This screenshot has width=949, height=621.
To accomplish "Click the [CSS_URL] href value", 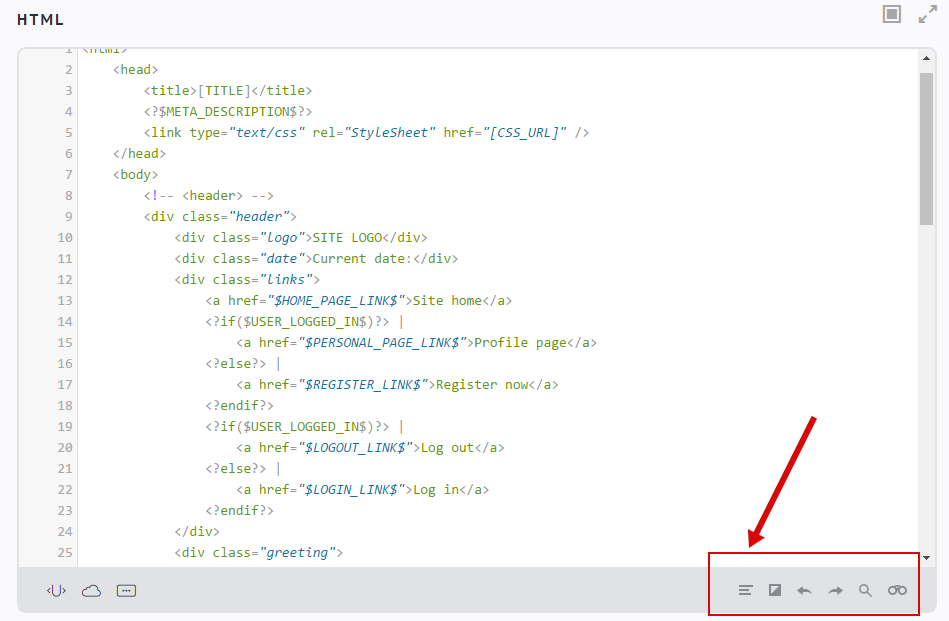I will tap(529, 132).
